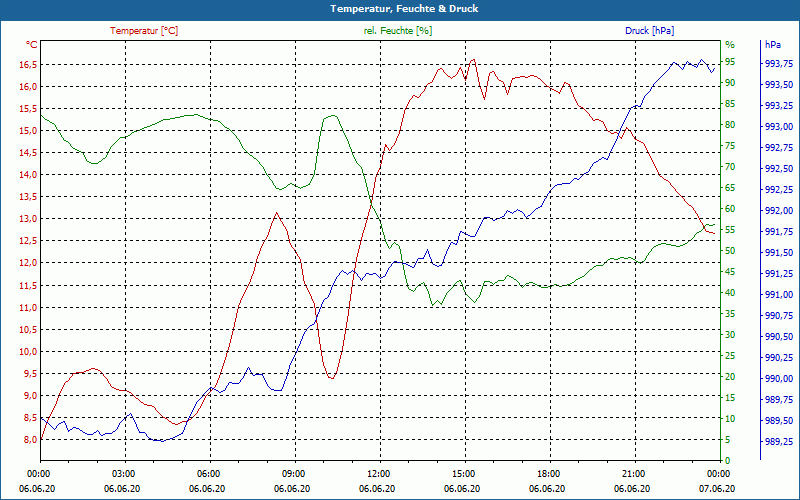Click the '06:00' time label
This screenshot has height=500, width=800.
point(207,473)
